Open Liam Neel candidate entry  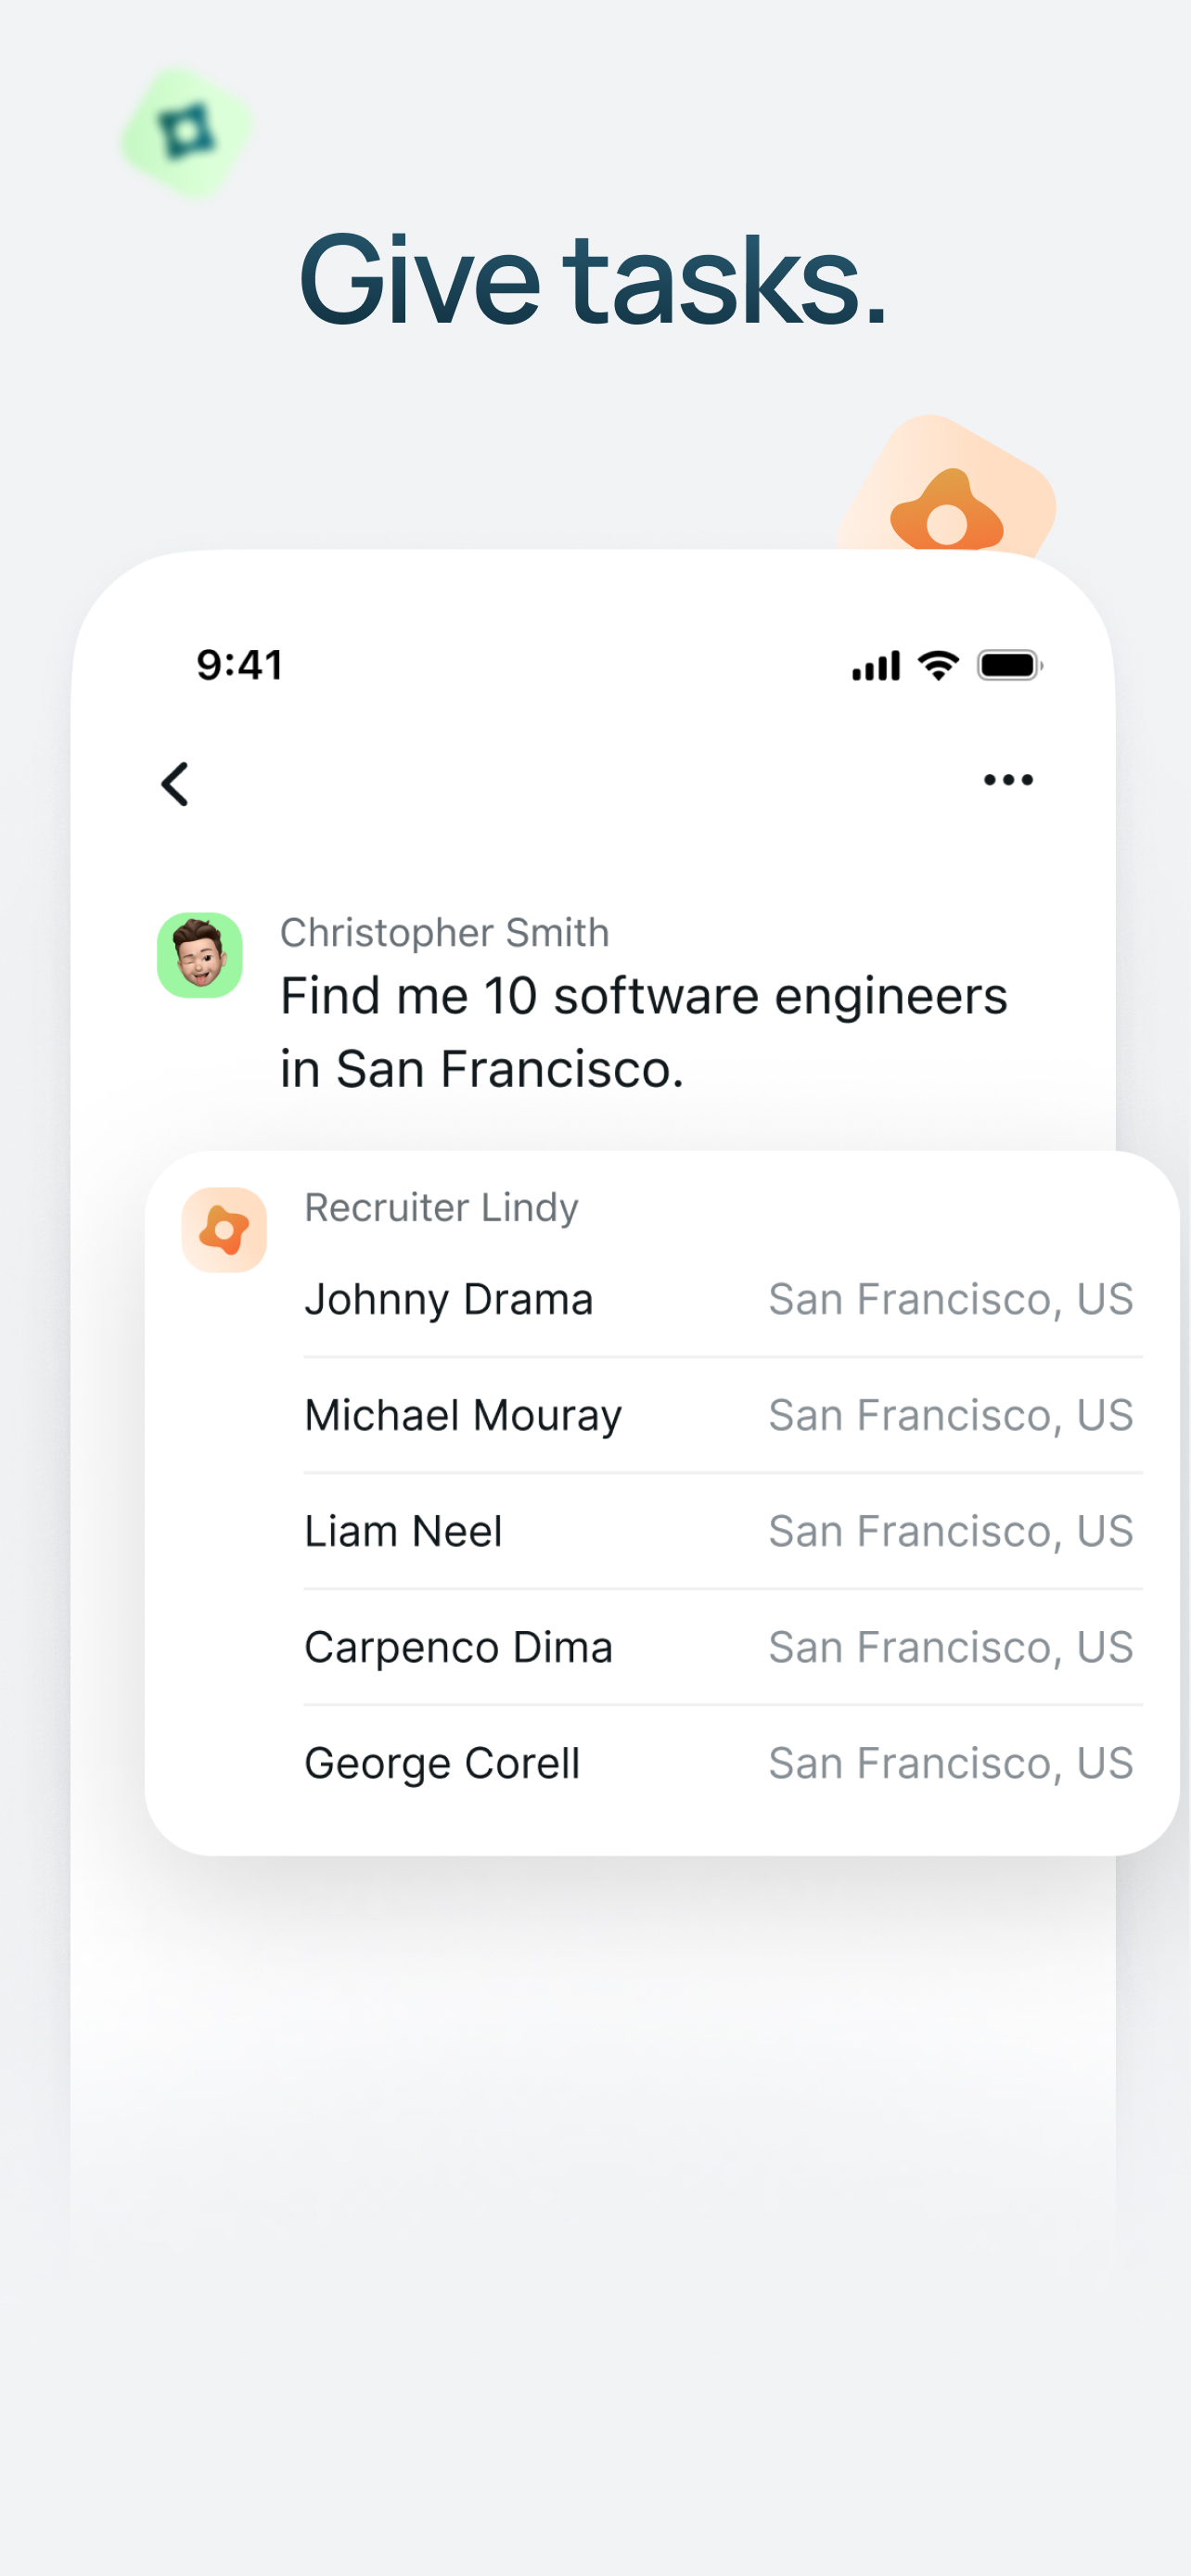[x=723, y=1531]
